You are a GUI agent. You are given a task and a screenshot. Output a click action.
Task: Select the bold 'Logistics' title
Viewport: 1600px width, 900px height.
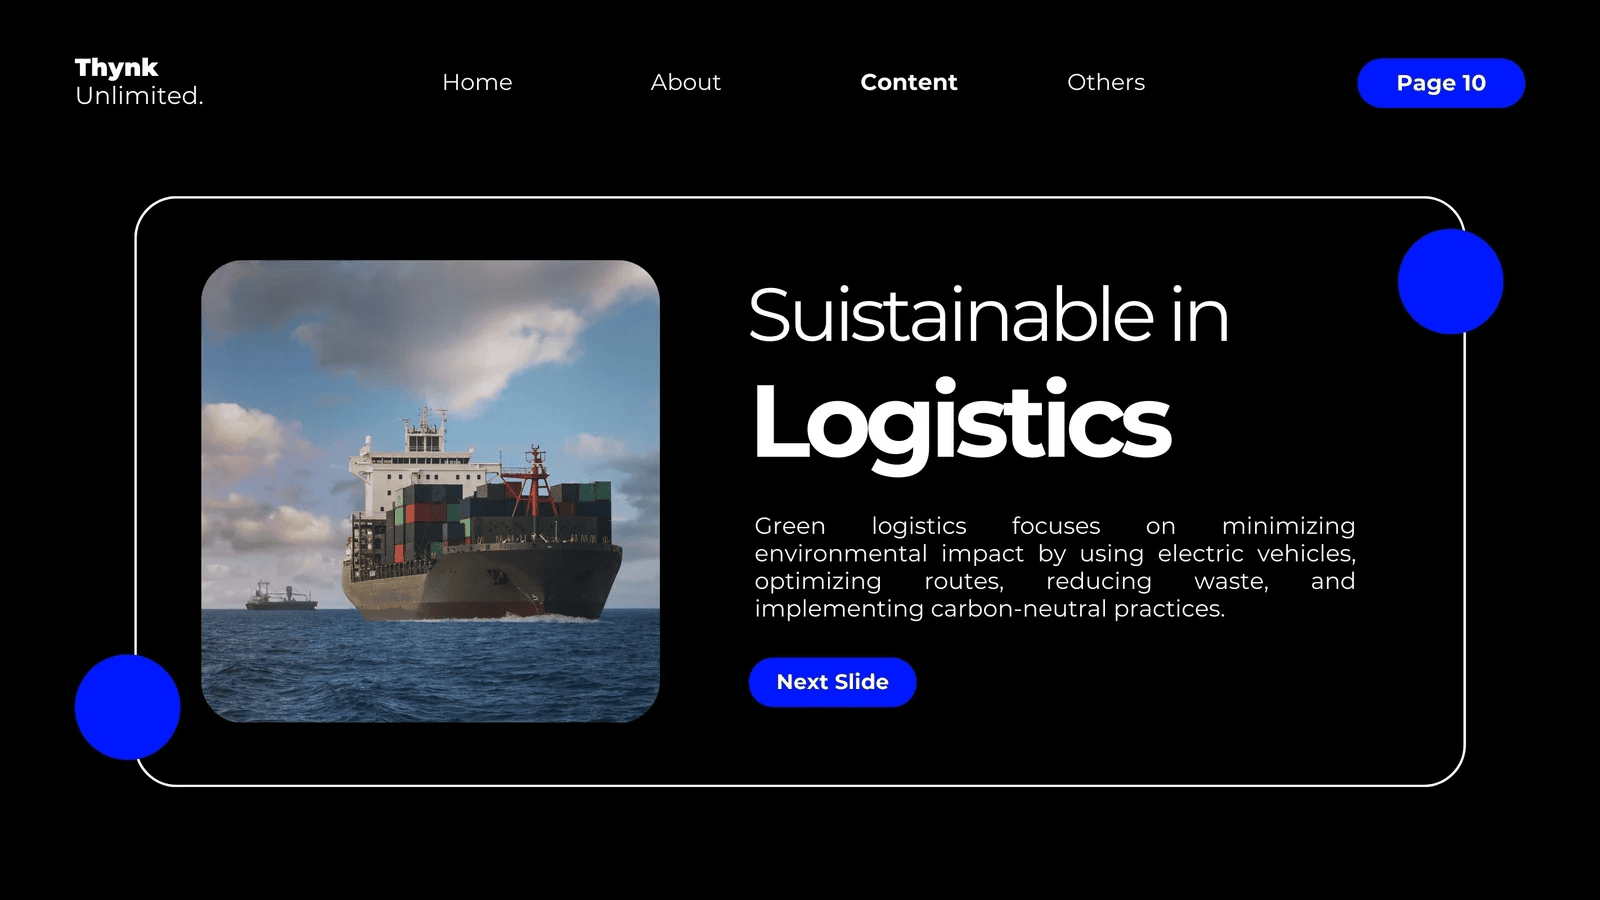pyautogui.click(x=961, y=422)
